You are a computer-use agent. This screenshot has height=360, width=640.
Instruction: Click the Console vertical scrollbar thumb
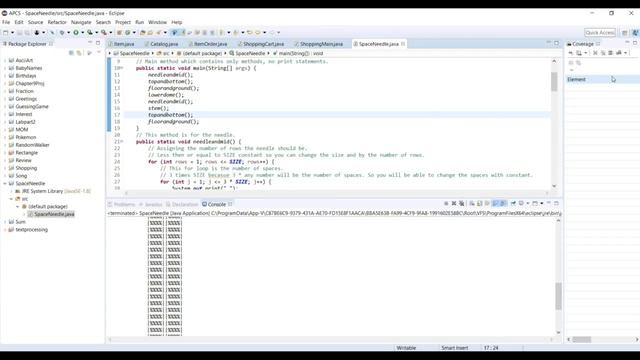point(558,296)
